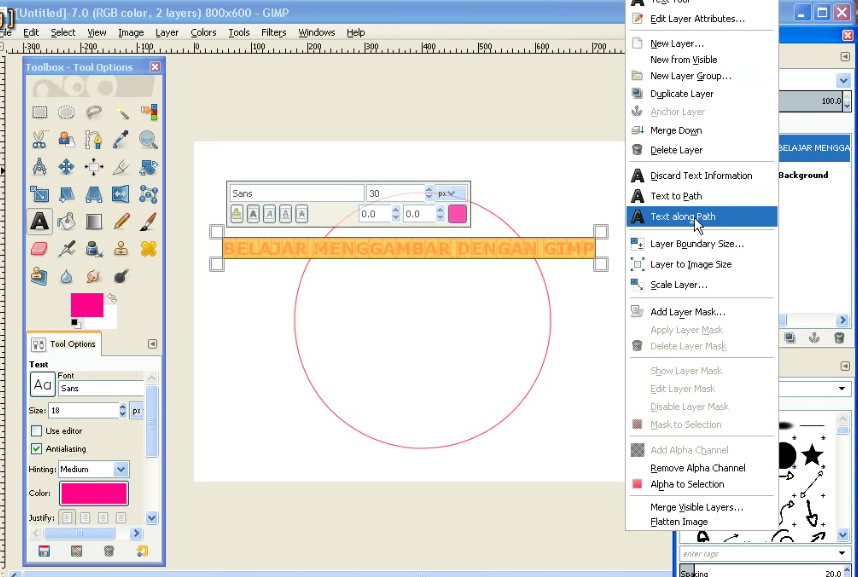
Task: Toggle the Antialiasing checkbox
Action: tap(36, 449)
